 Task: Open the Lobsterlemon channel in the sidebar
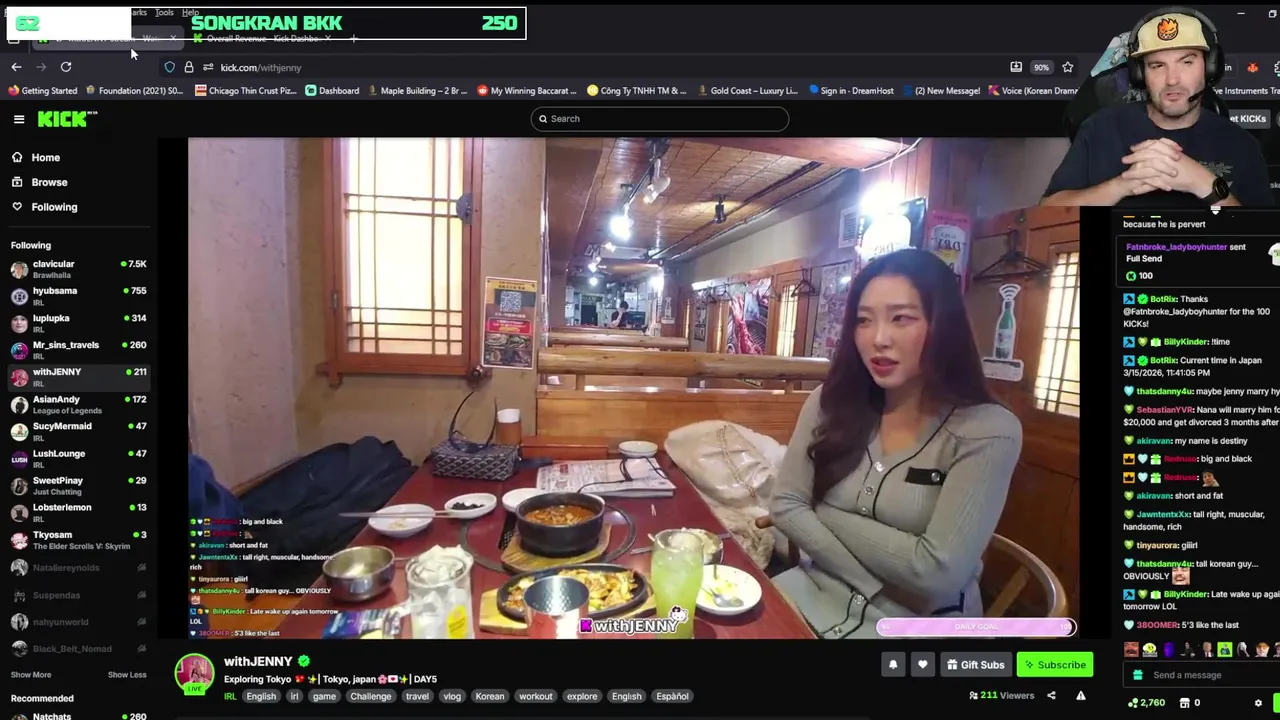tap(78, 512)
